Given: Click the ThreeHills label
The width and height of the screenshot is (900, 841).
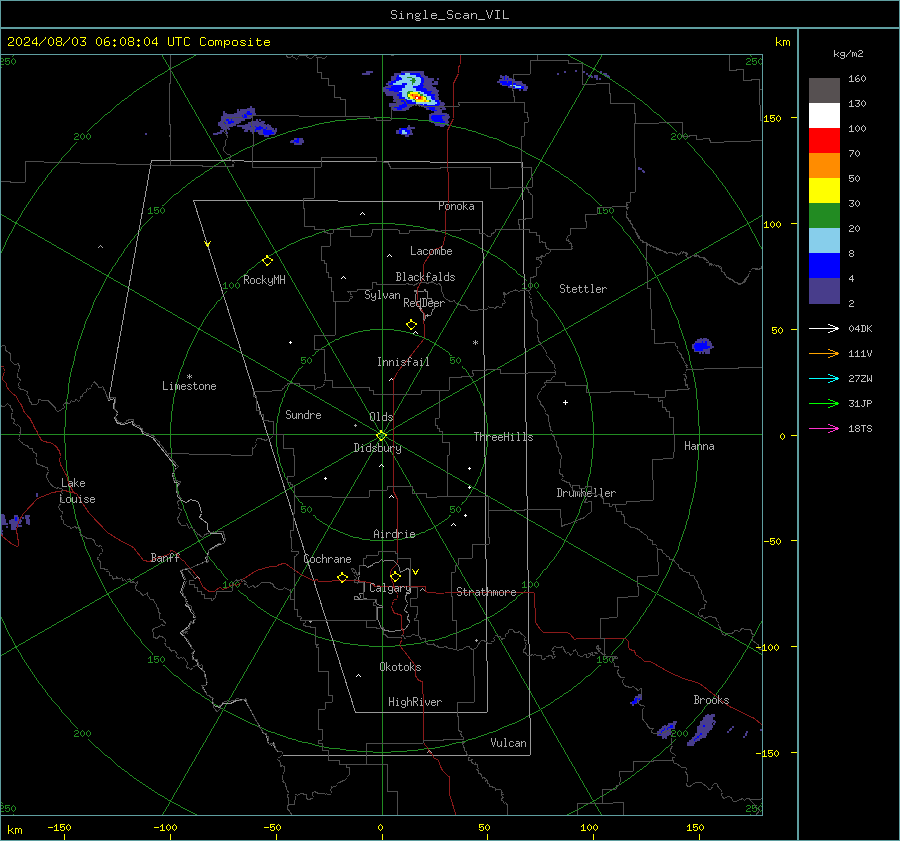Looking at the screenshot, I should click(x=503, y=437).
